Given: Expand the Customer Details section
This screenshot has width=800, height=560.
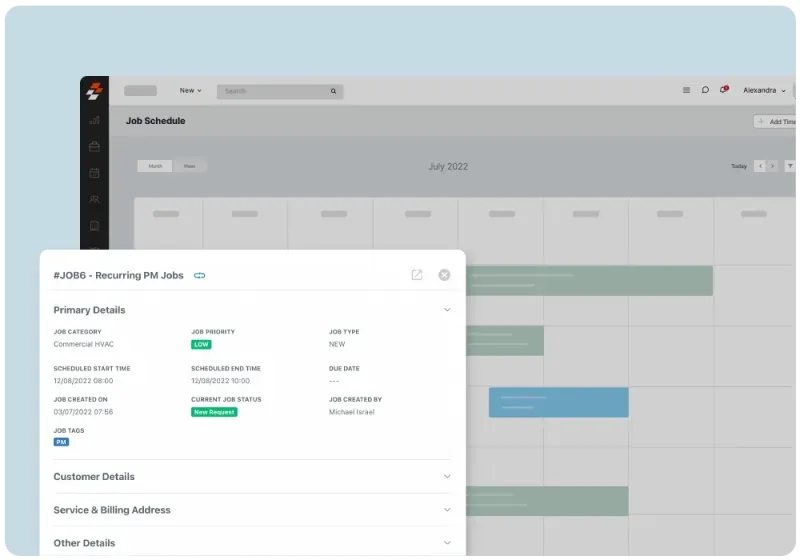Looking at the screenshot, I should click(447, 477).
